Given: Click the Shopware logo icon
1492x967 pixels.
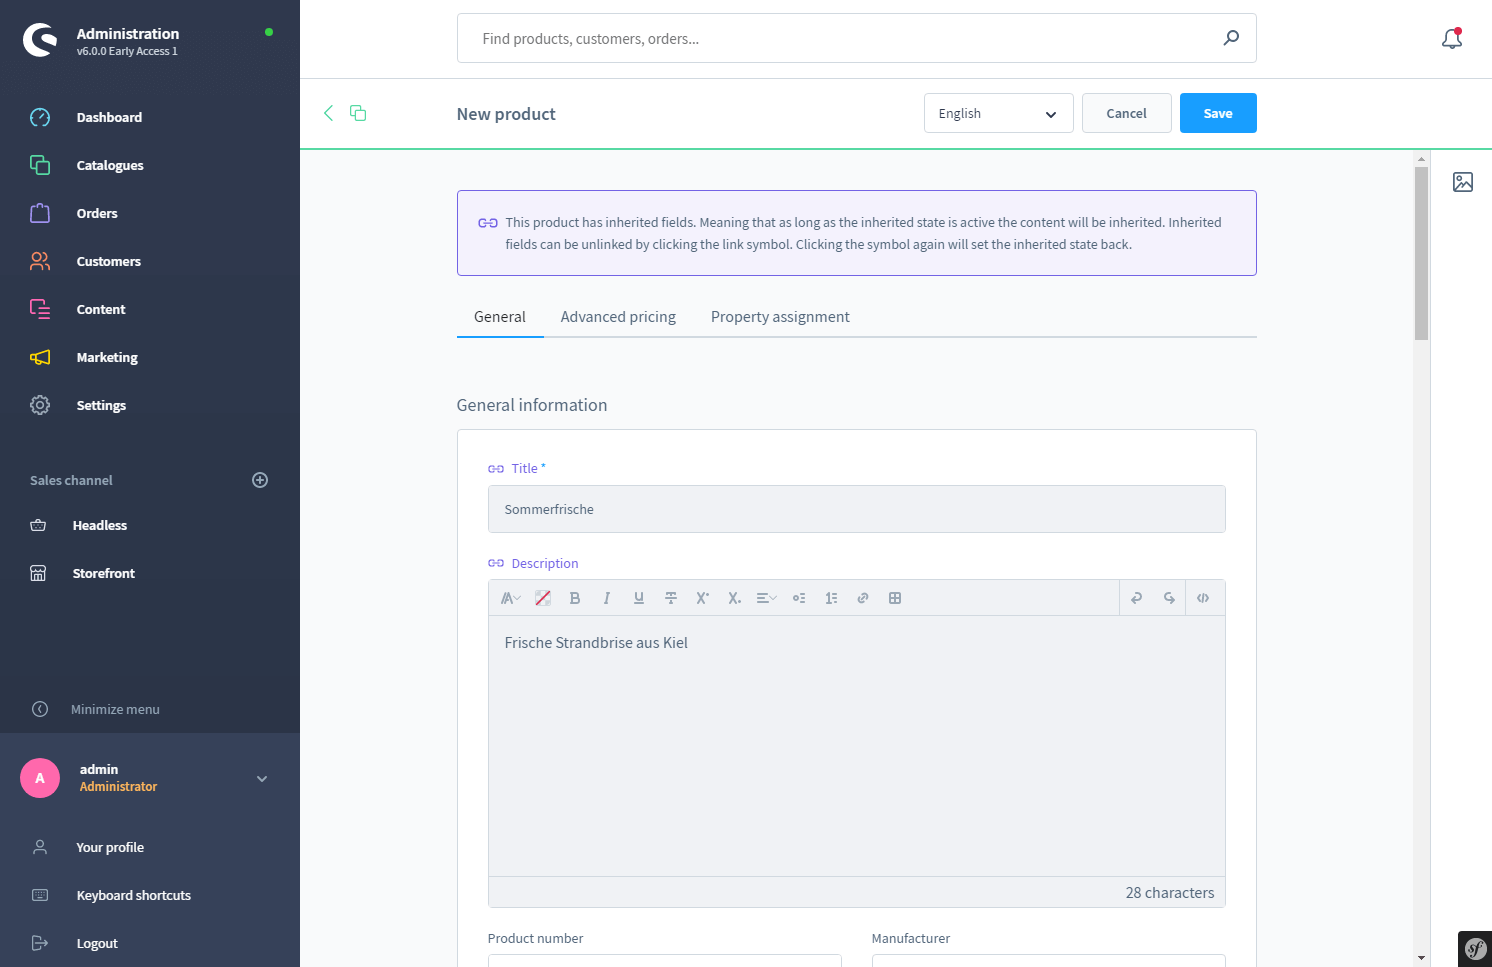Looking at the screenshot, I should [x=40, y=40].
